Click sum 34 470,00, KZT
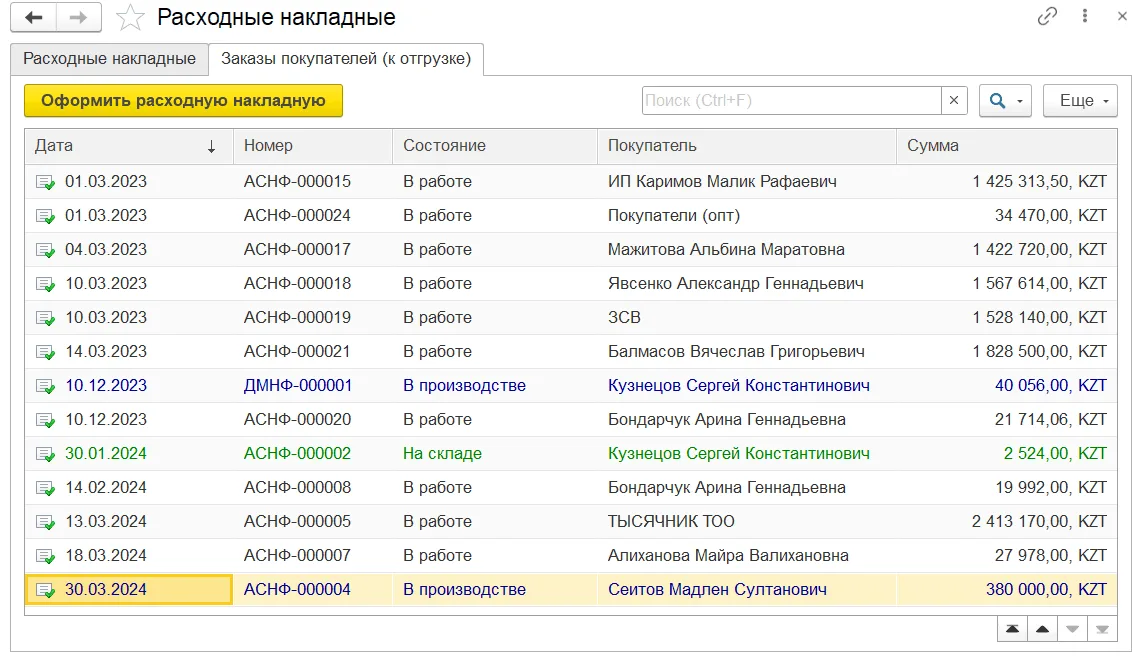The width and height of the screenshot is (1146, 661). pyautogui.click(x=1050, y=216)
